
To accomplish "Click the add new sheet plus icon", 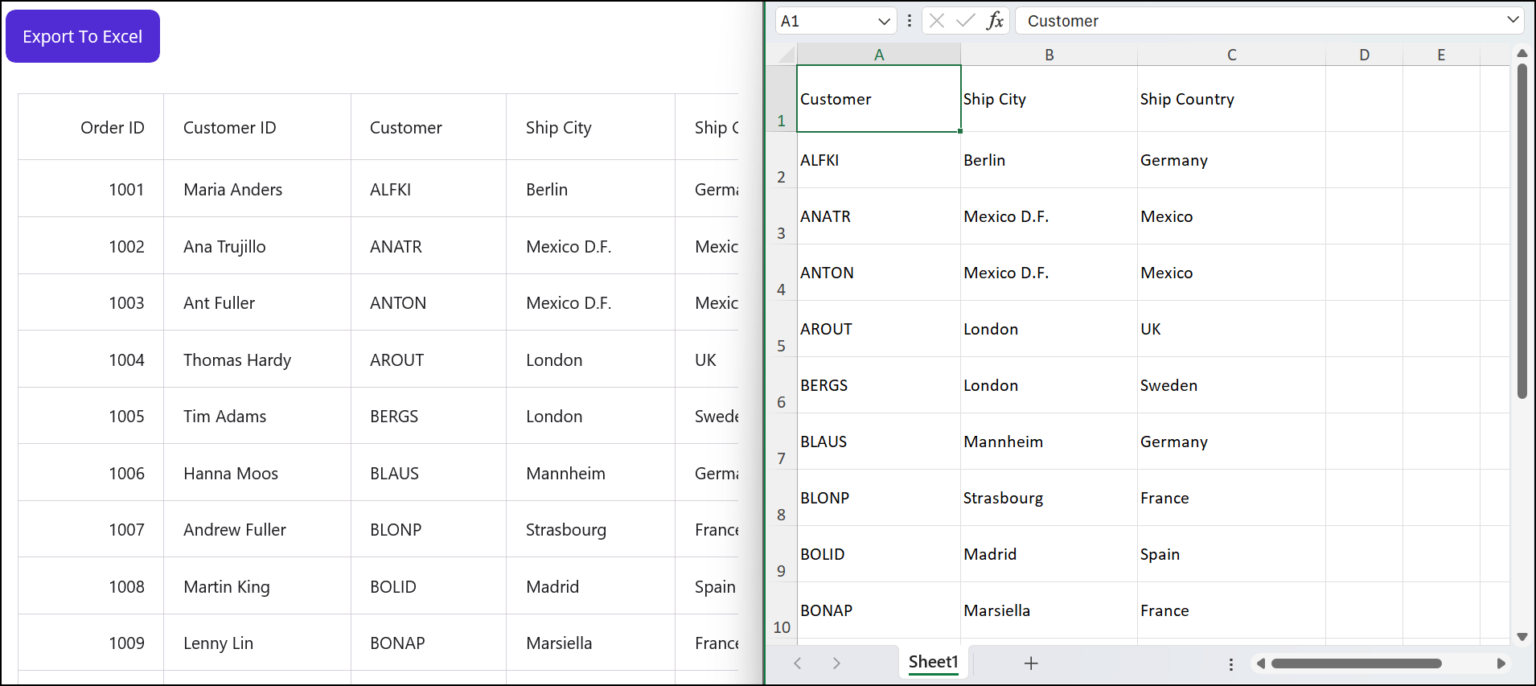I will [1030, 662].
